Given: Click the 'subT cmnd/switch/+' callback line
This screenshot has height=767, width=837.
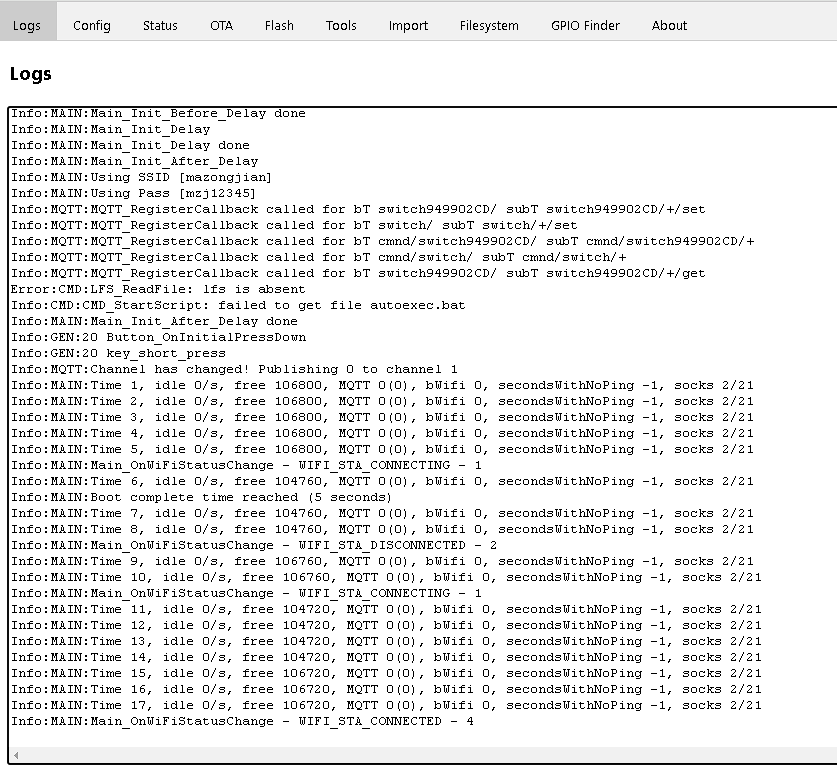Looking at the screenshot, I should [x=319, y=257].
